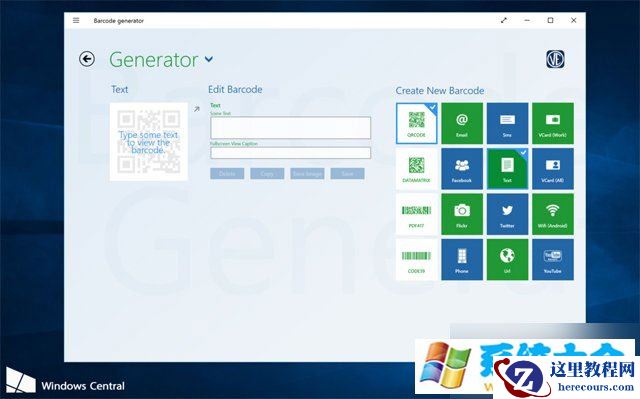Click the QR code preview thumbnail
The width and height of the screenshot is (640, 399).
click(149, 142)
